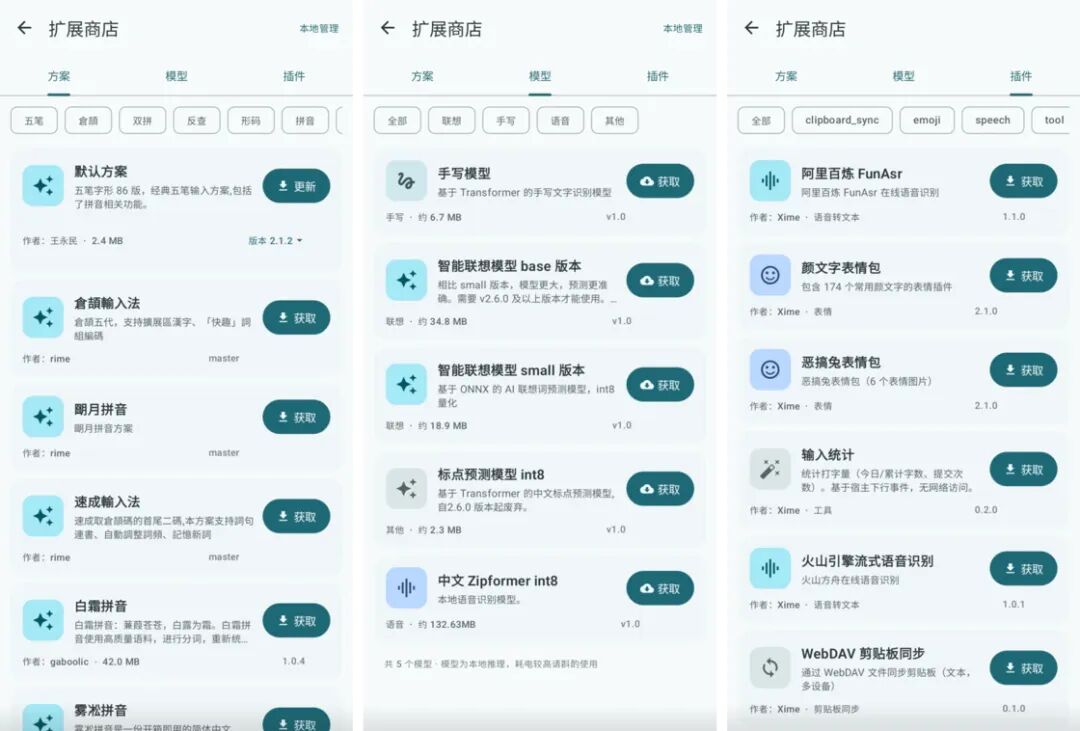
Task: Click 标点预测模型 int8 grey sparkle icon
Action: point(406,488)
